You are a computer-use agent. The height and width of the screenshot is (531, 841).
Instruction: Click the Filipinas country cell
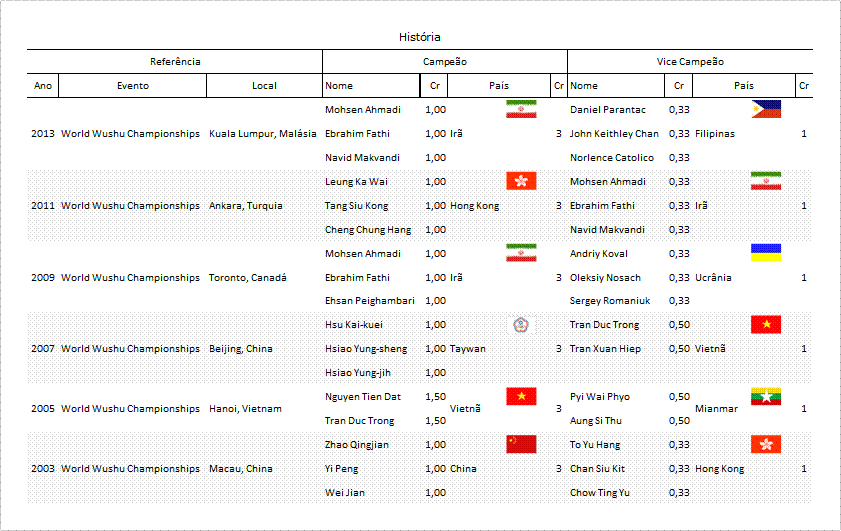click(x=715, y=134)
